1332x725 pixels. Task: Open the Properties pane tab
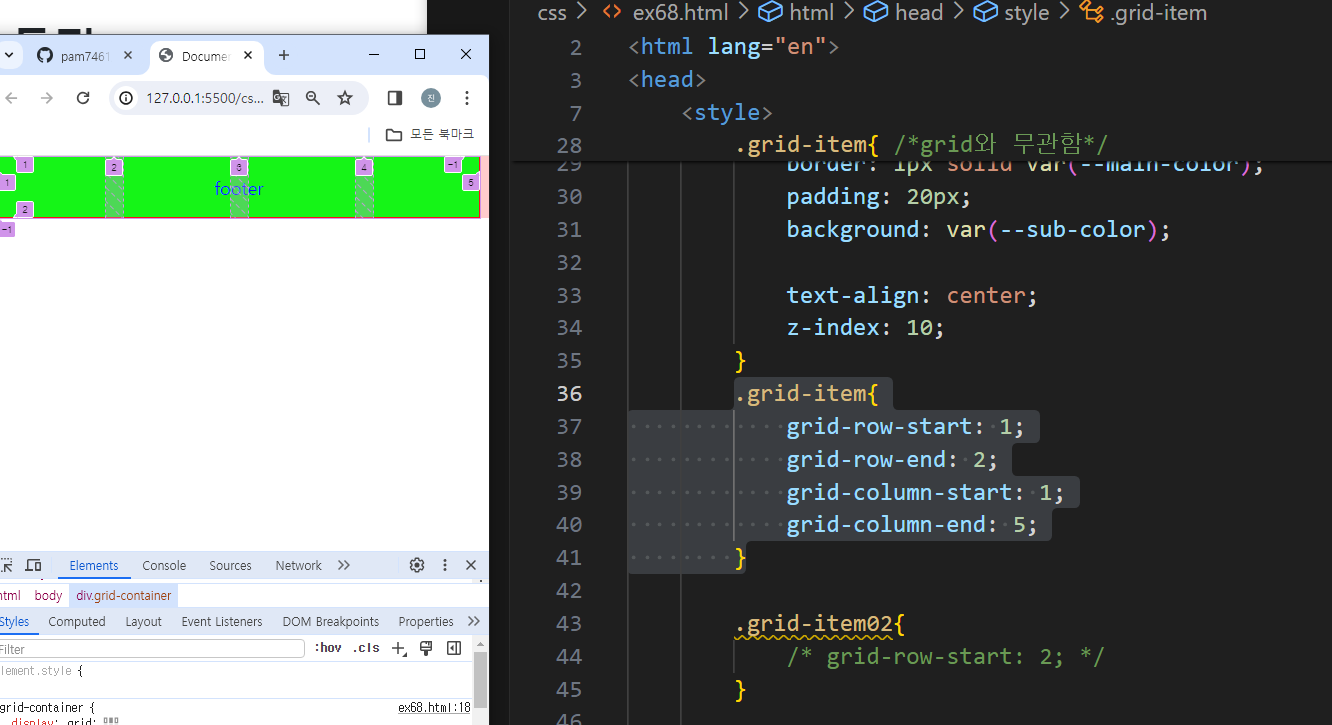[426, 622]
